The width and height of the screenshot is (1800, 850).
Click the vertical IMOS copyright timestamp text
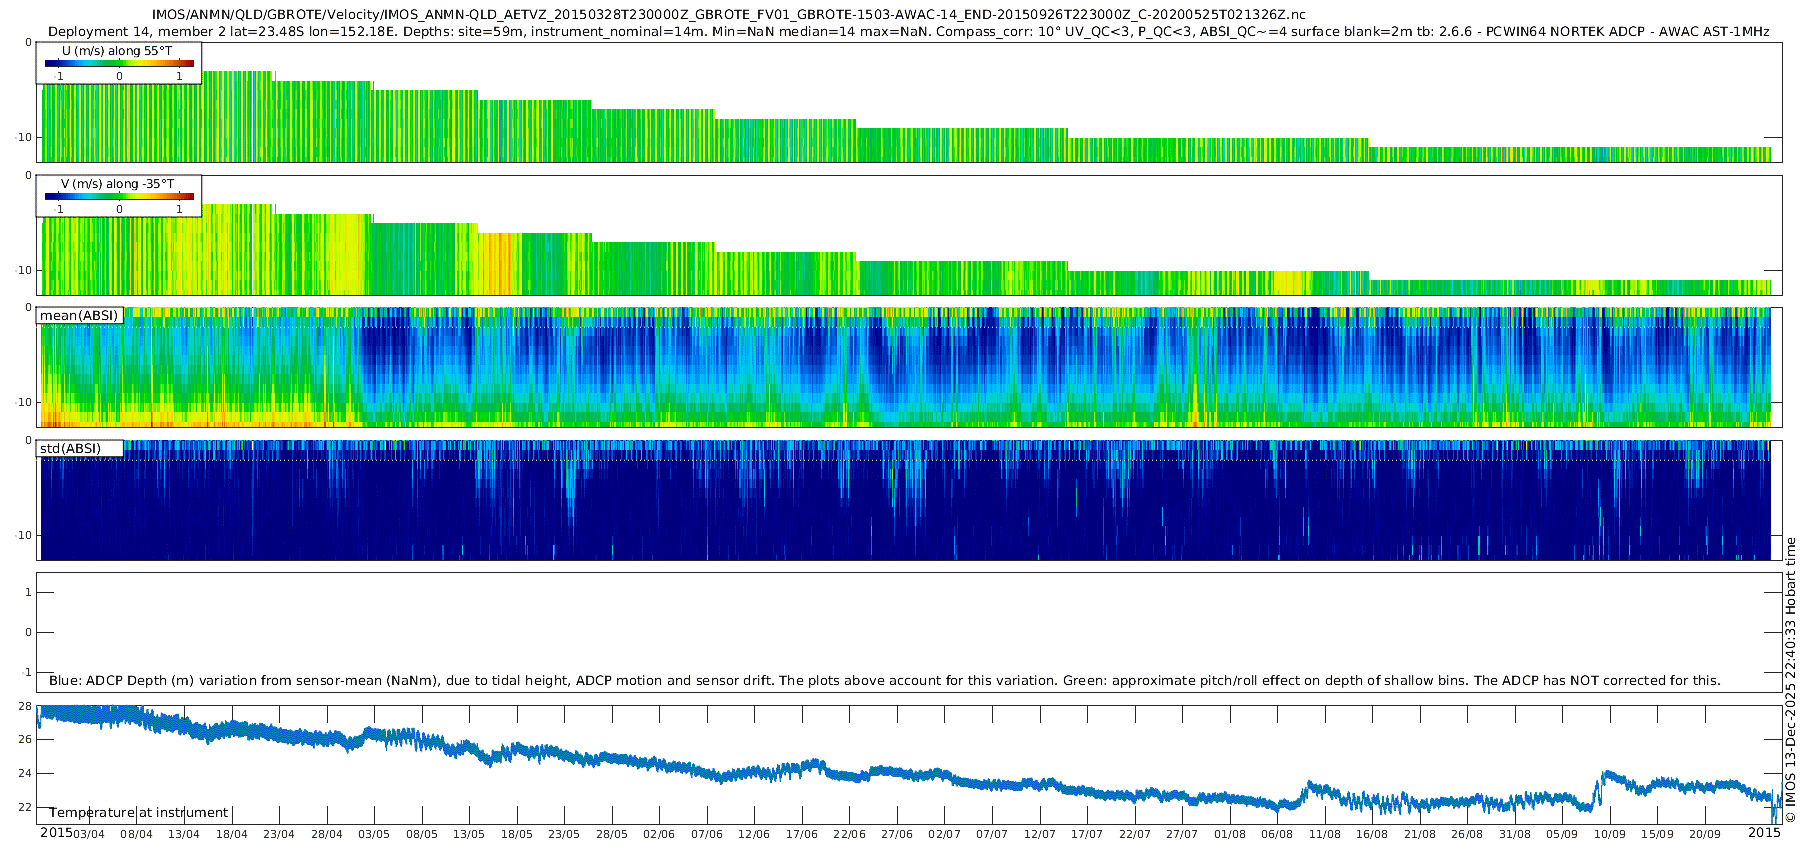[x=1790, y=680]
